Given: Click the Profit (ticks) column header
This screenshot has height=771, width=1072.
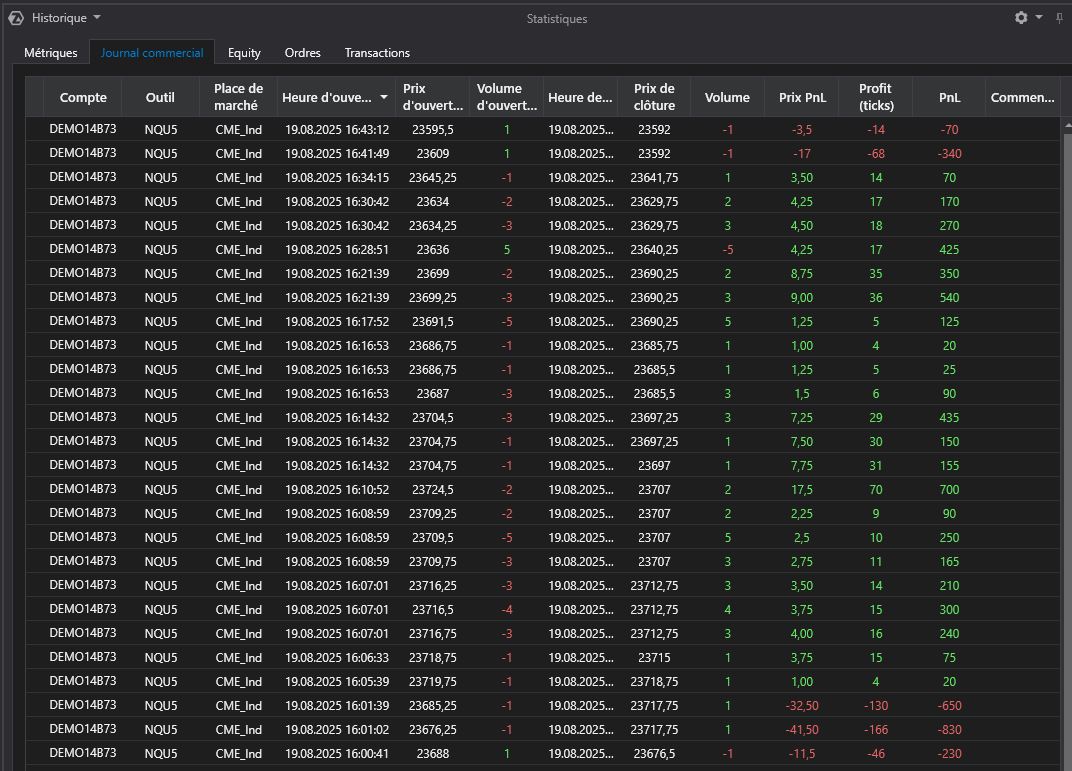Looking at the screenshot, I should pos(875,97).
